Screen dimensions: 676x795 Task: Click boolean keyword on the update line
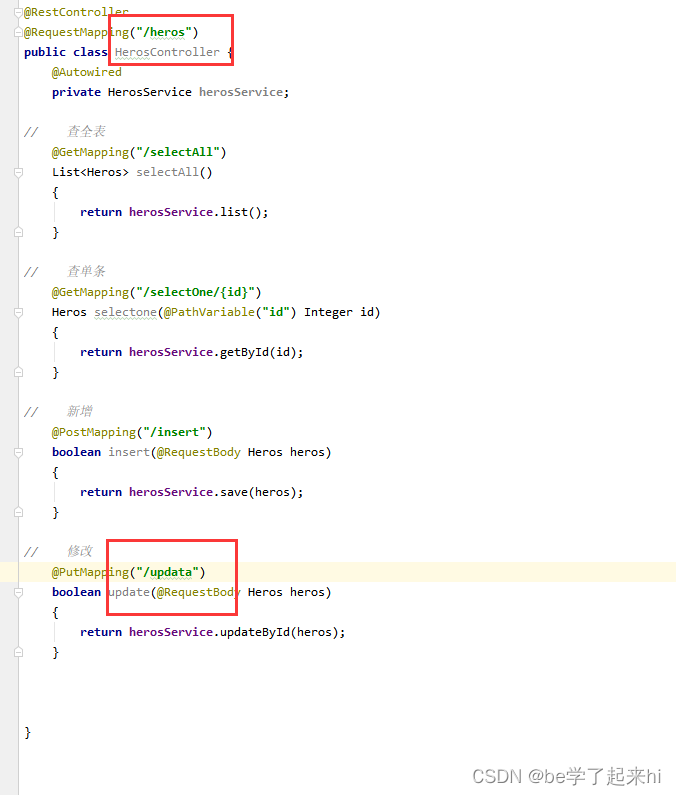click(76, 592)
